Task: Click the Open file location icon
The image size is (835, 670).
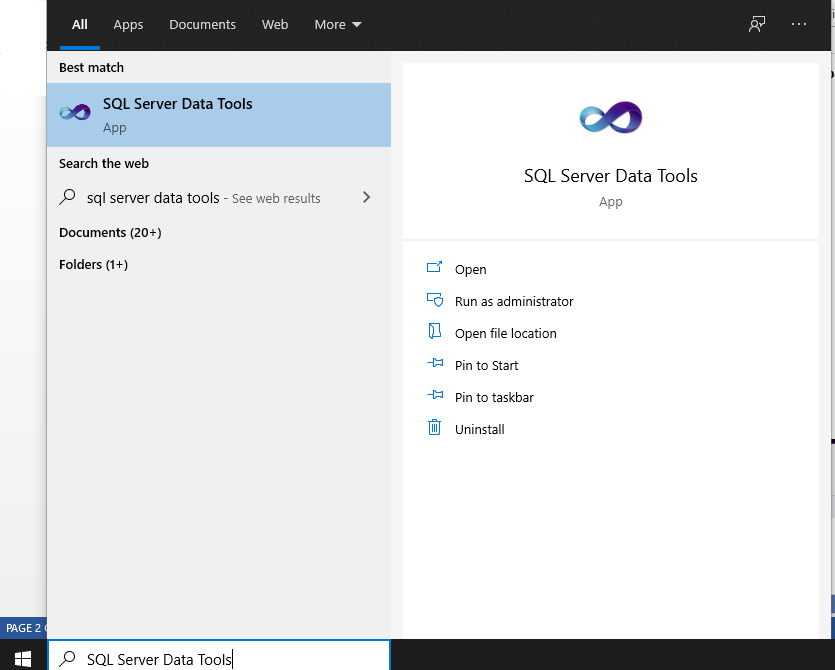Action: 435,333
